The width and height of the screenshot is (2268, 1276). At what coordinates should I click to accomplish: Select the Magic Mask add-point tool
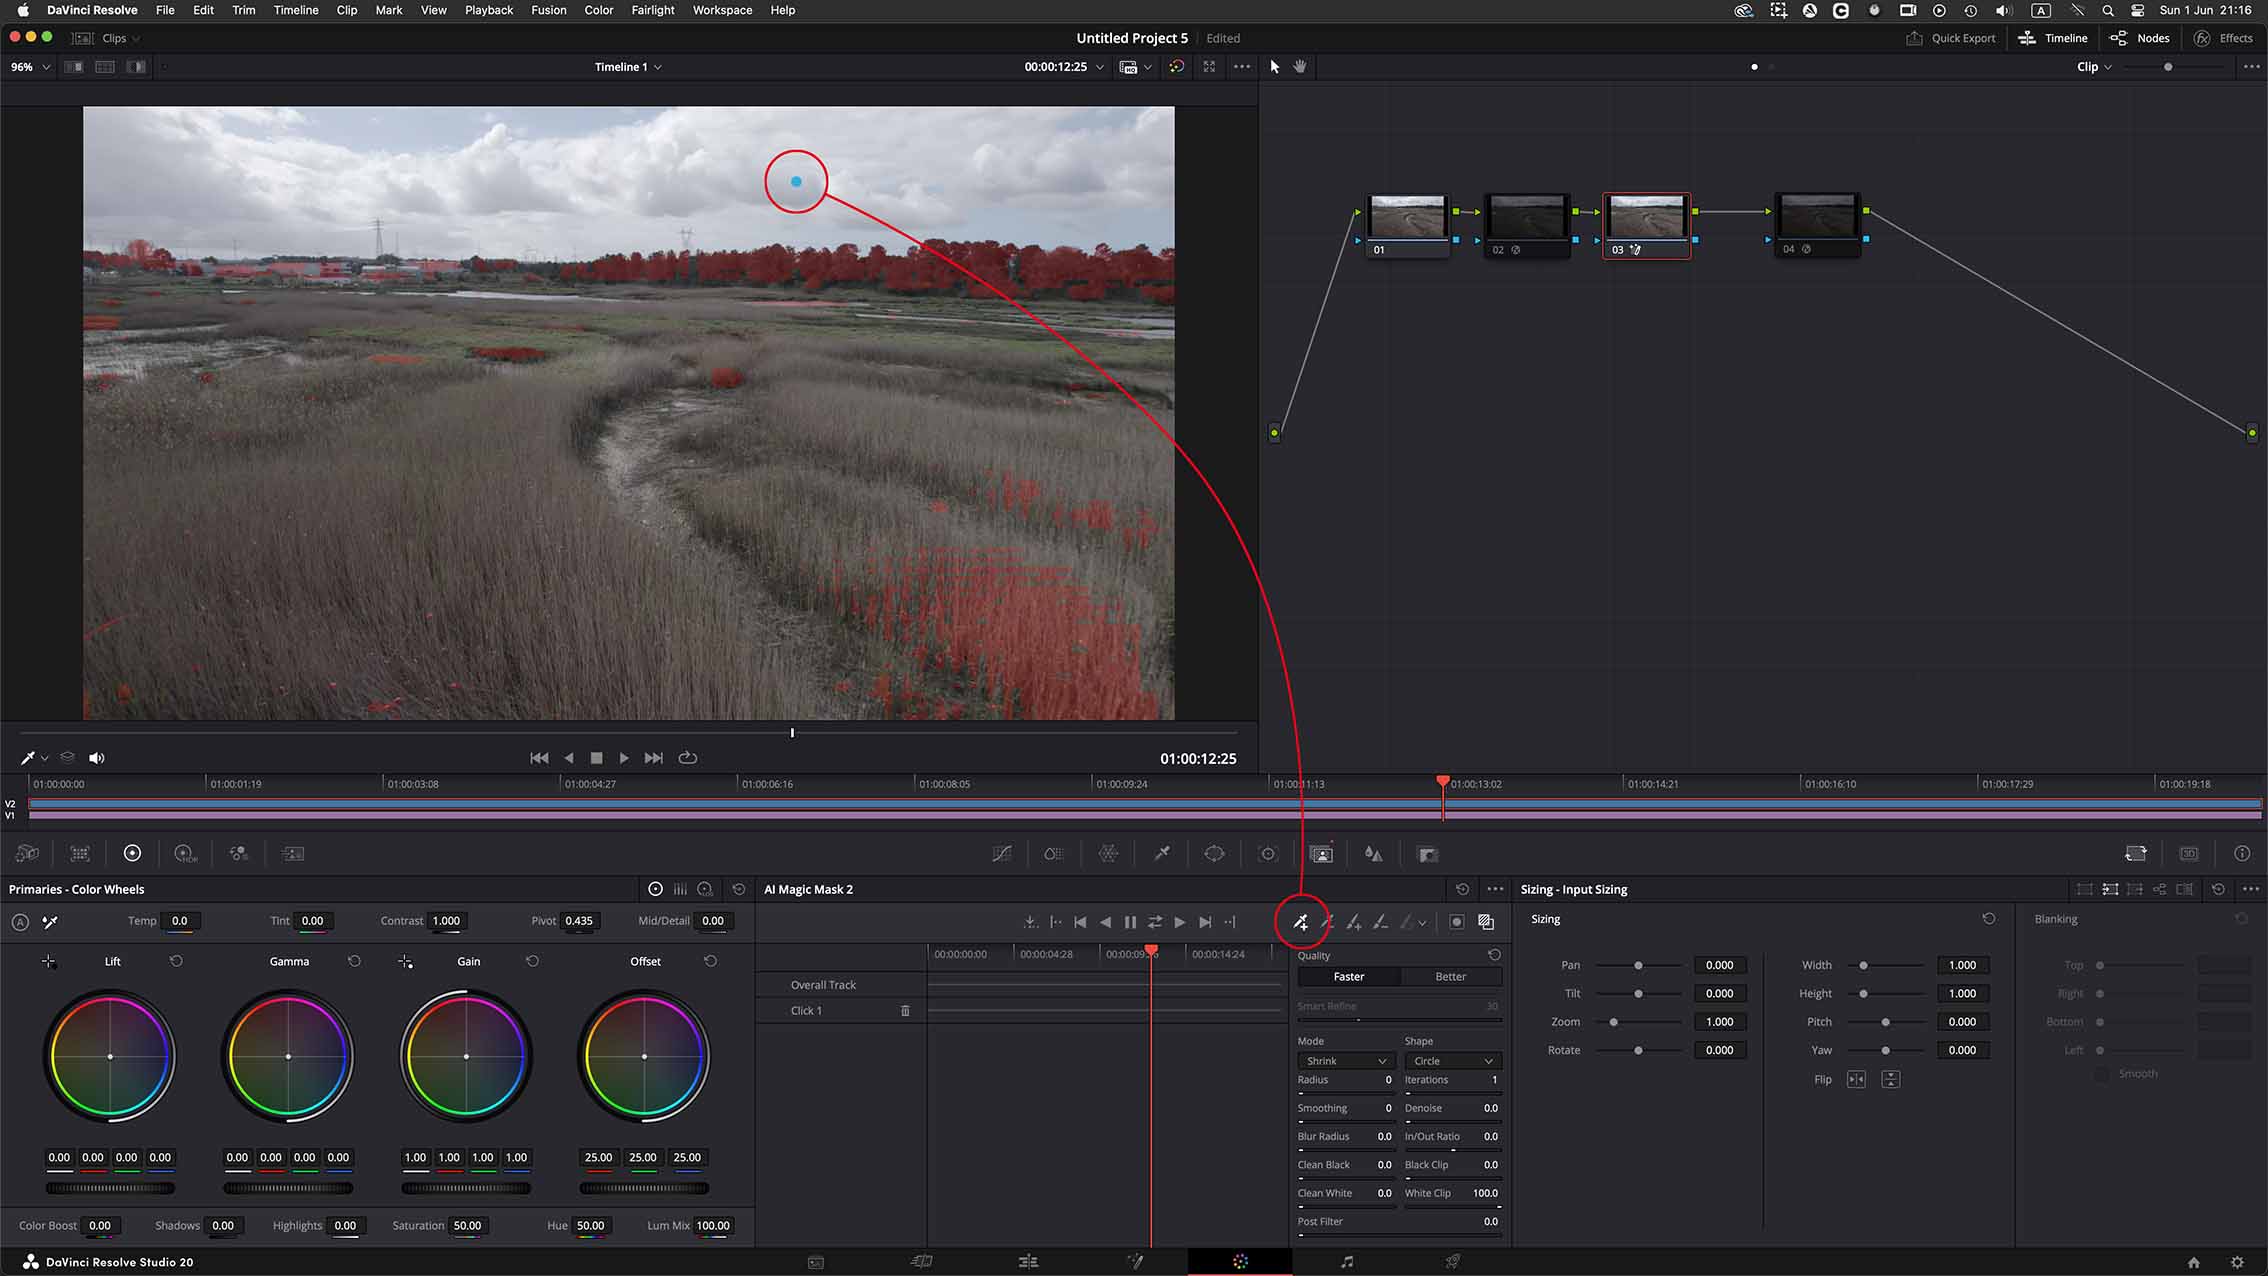point(1300,922)
